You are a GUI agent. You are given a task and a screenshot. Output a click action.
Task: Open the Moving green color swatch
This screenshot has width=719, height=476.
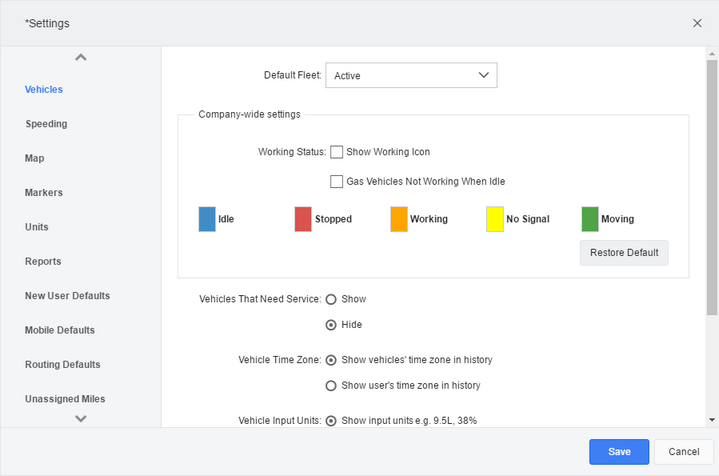coord(590,219)
